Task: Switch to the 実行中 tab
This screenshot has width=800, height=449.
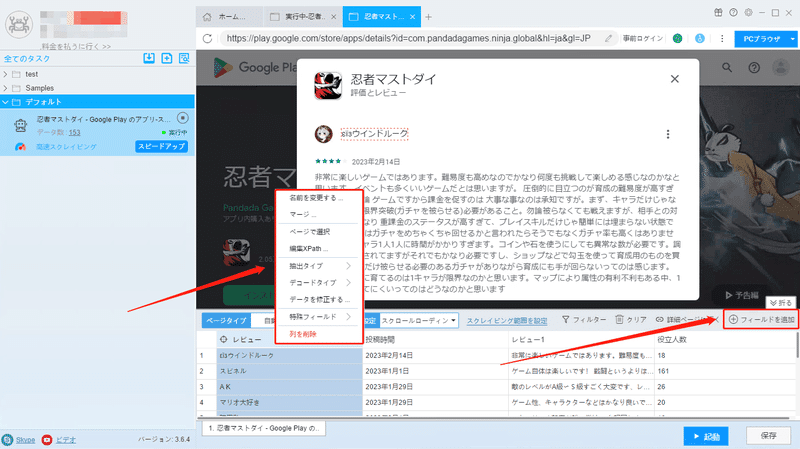Action: (303, 17)
